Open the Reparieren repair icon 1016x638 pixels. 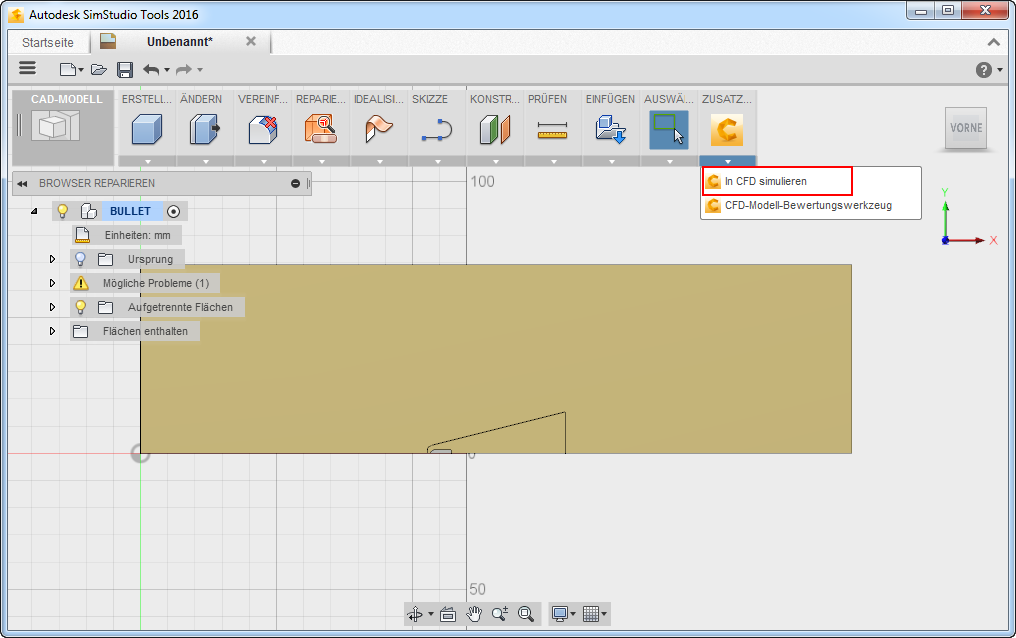point(321,129)
